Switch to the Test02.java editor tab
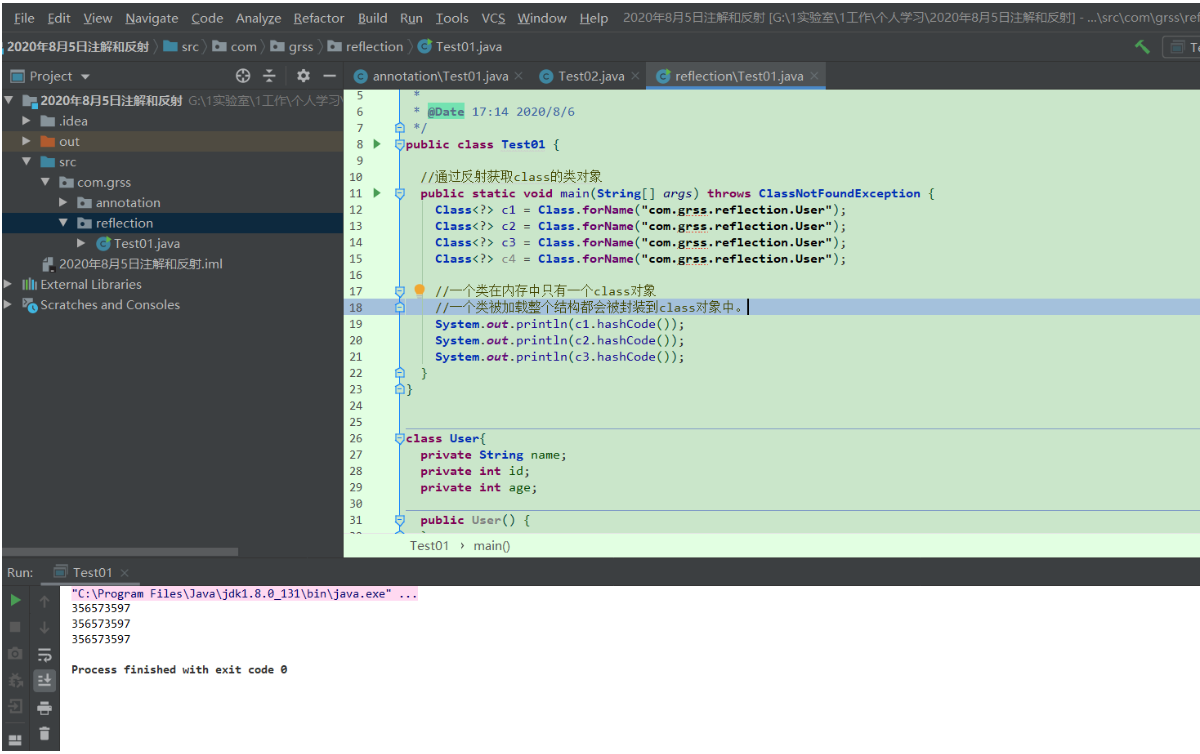Image resolution: width=1200 pixels, height=754 pixels. 590,76
